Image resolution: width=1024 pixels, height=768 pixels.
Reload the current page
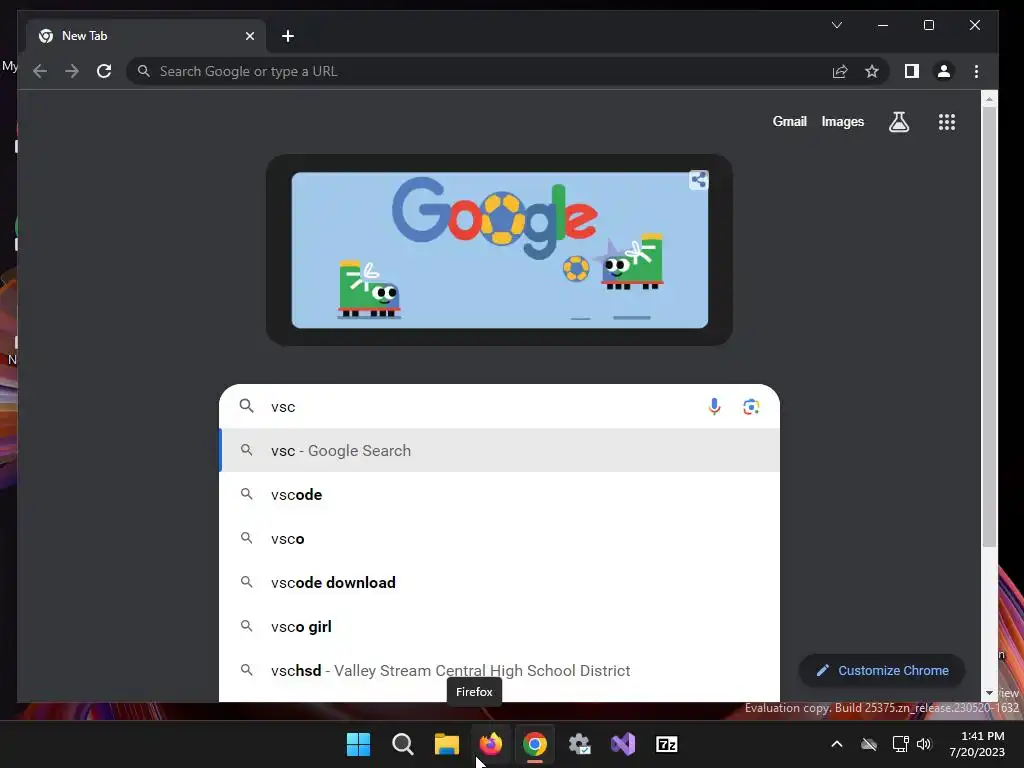[104, 71]
